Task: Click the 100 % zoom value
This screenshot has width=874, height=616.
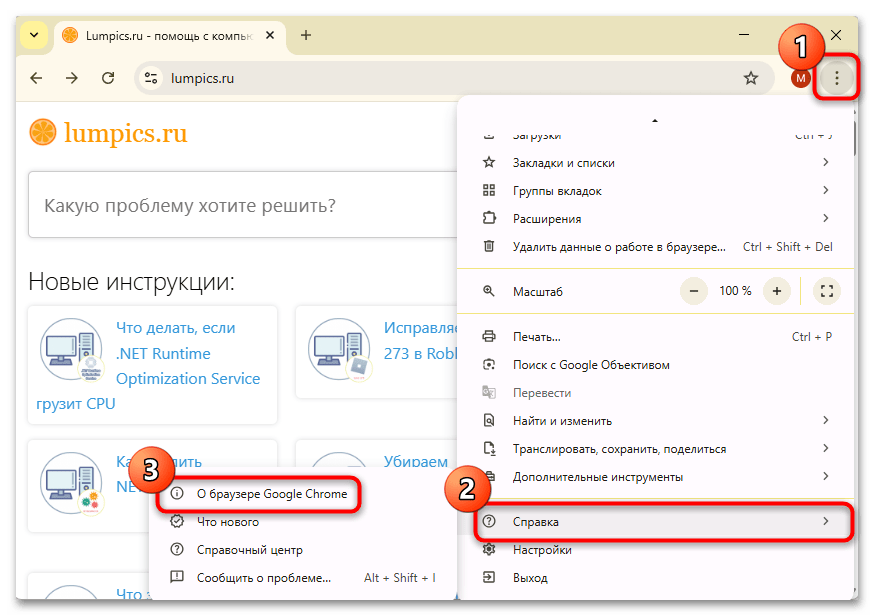Action: pos(735,291)
